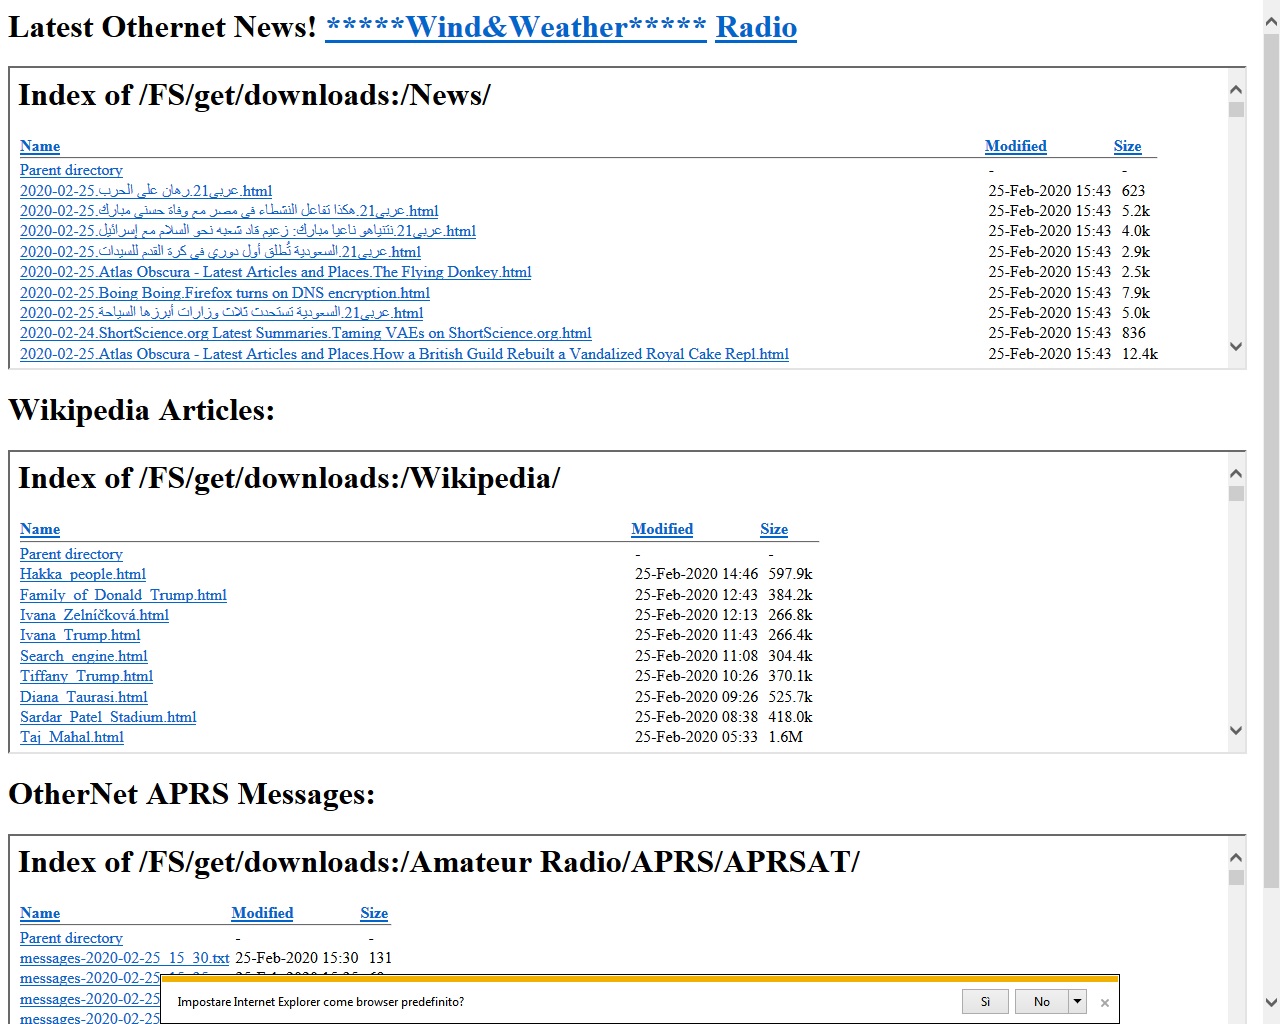Click Sì on default browser prompt
Image resolution: width=1280 pixels, height=1024 pixels.
tap(985, 1002)
